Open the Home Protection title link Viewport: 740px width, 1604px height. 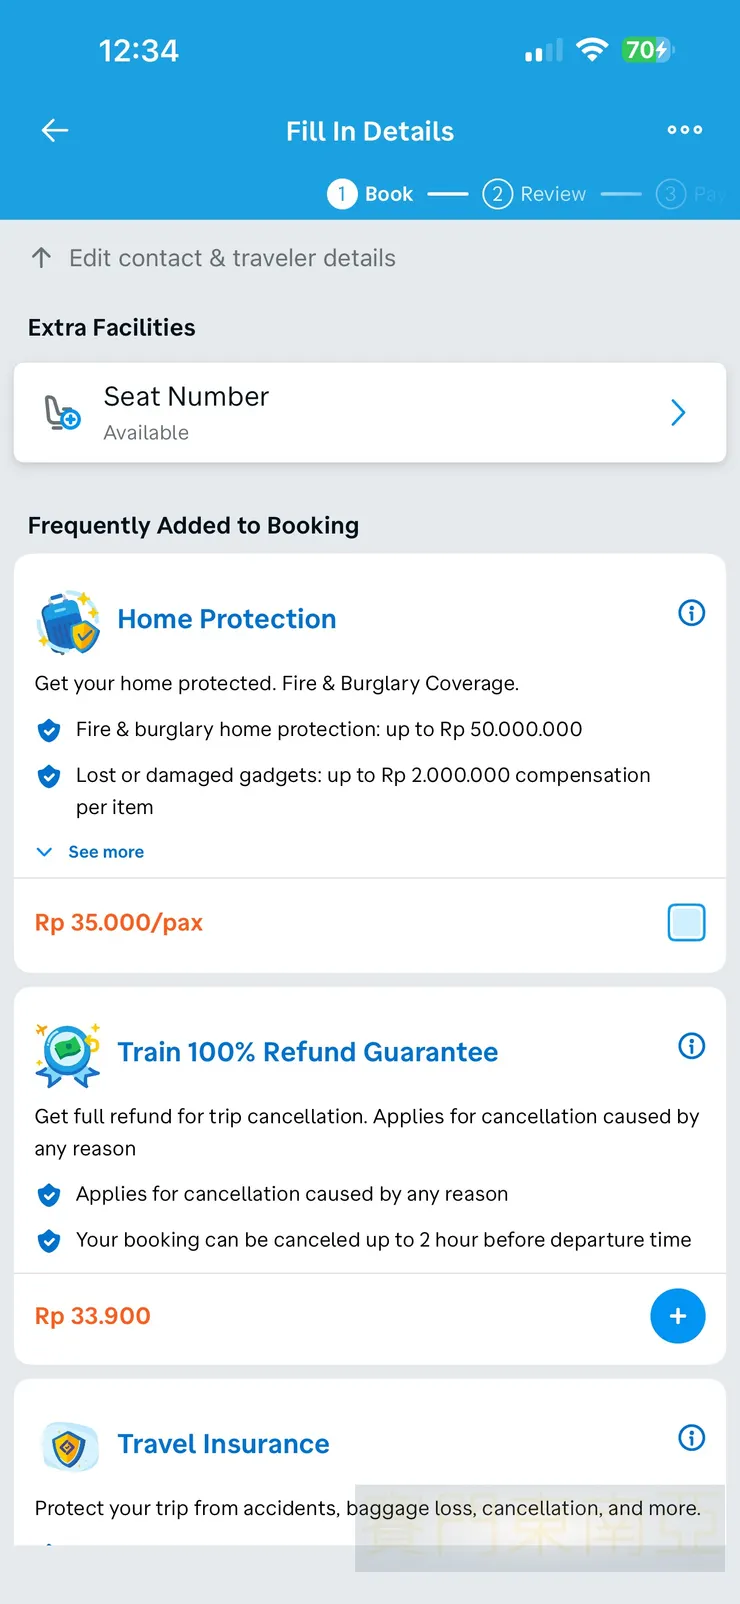[227, 619]
